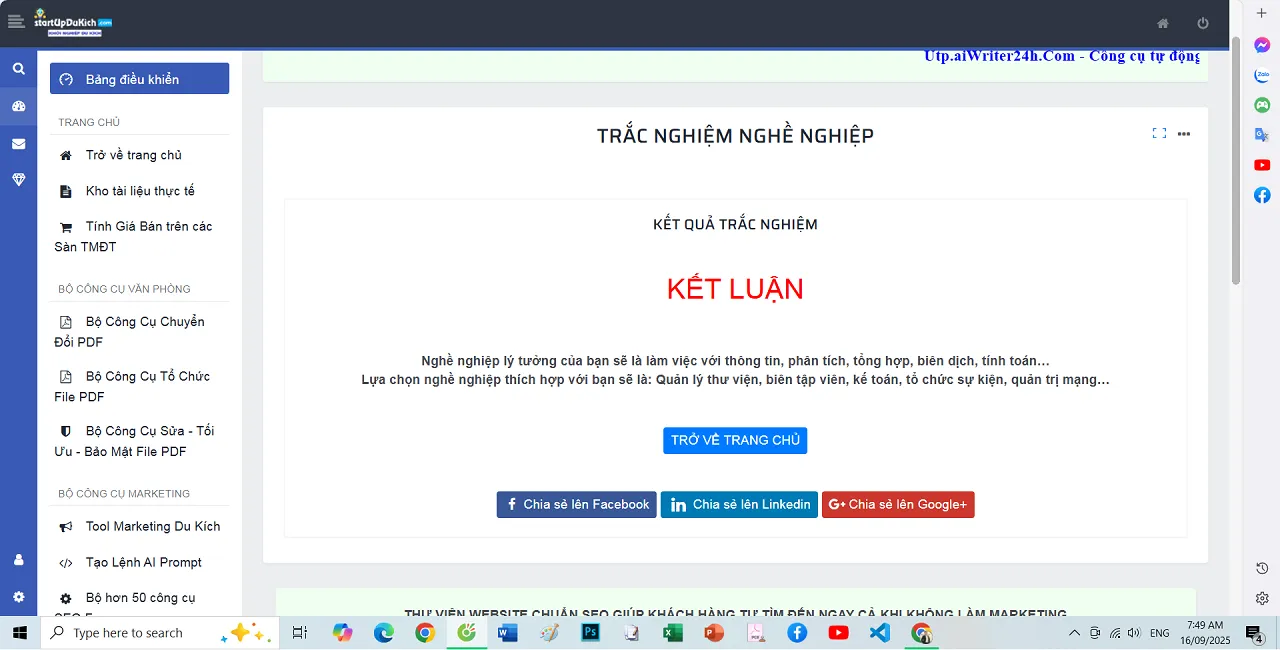Focus the Type here to search box
1280x650 pixels.
160,633
